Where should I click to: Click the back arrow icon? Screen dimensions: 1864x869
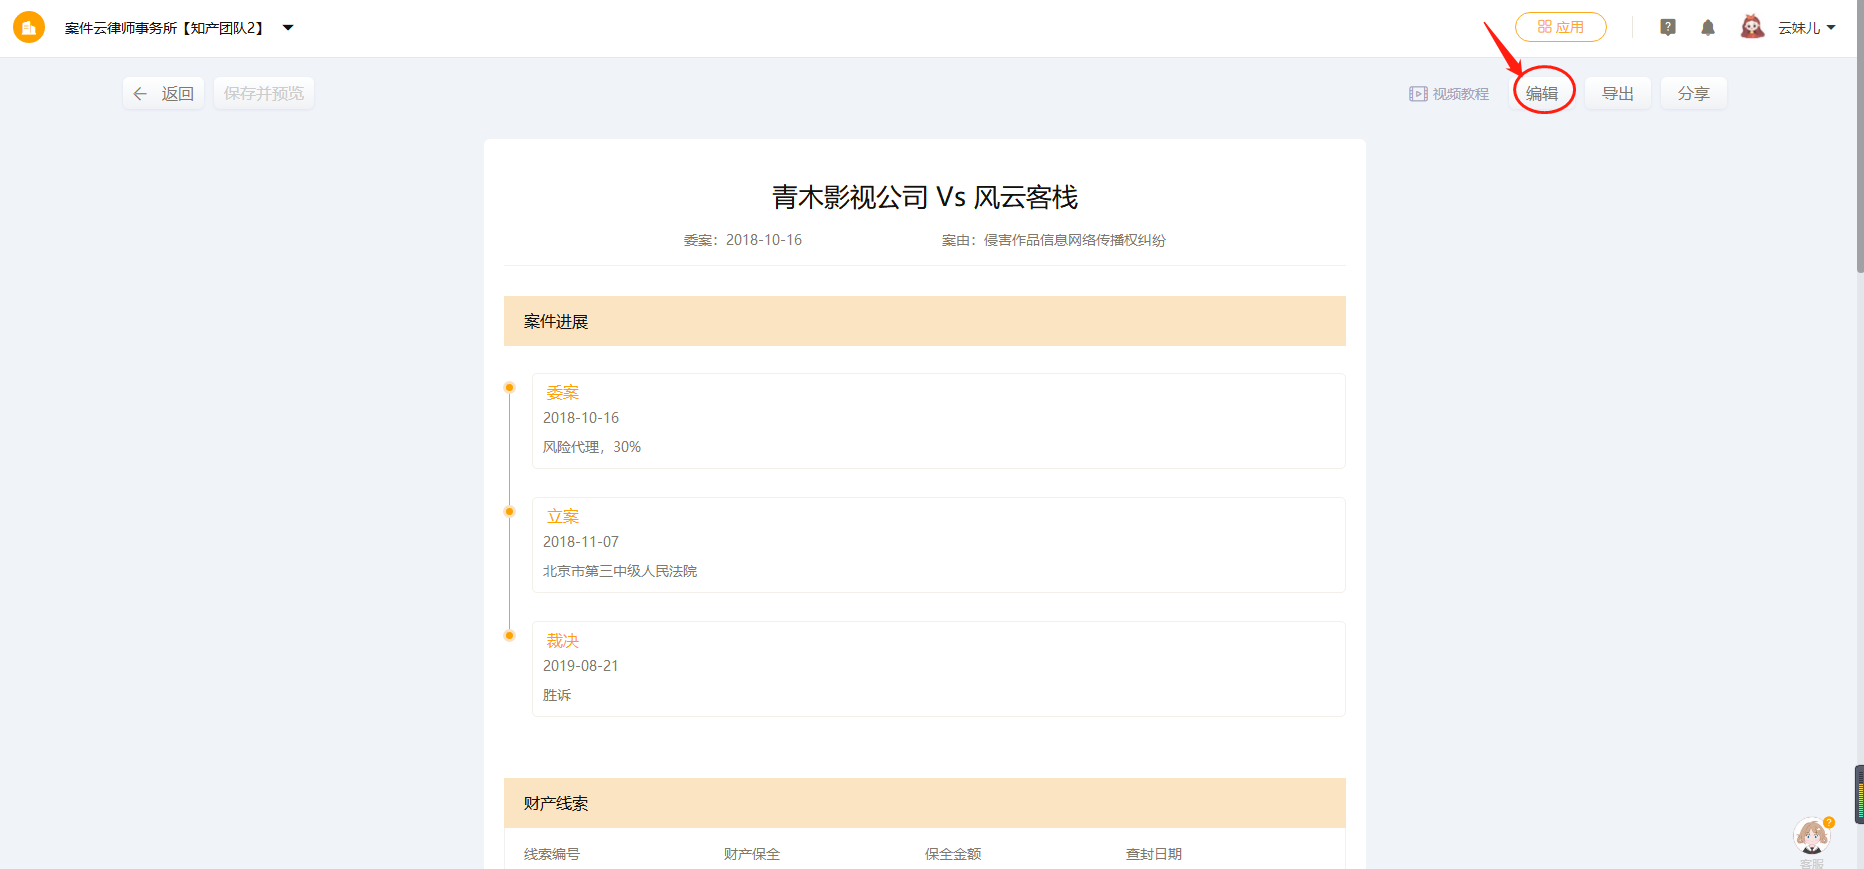pos(141,94)
